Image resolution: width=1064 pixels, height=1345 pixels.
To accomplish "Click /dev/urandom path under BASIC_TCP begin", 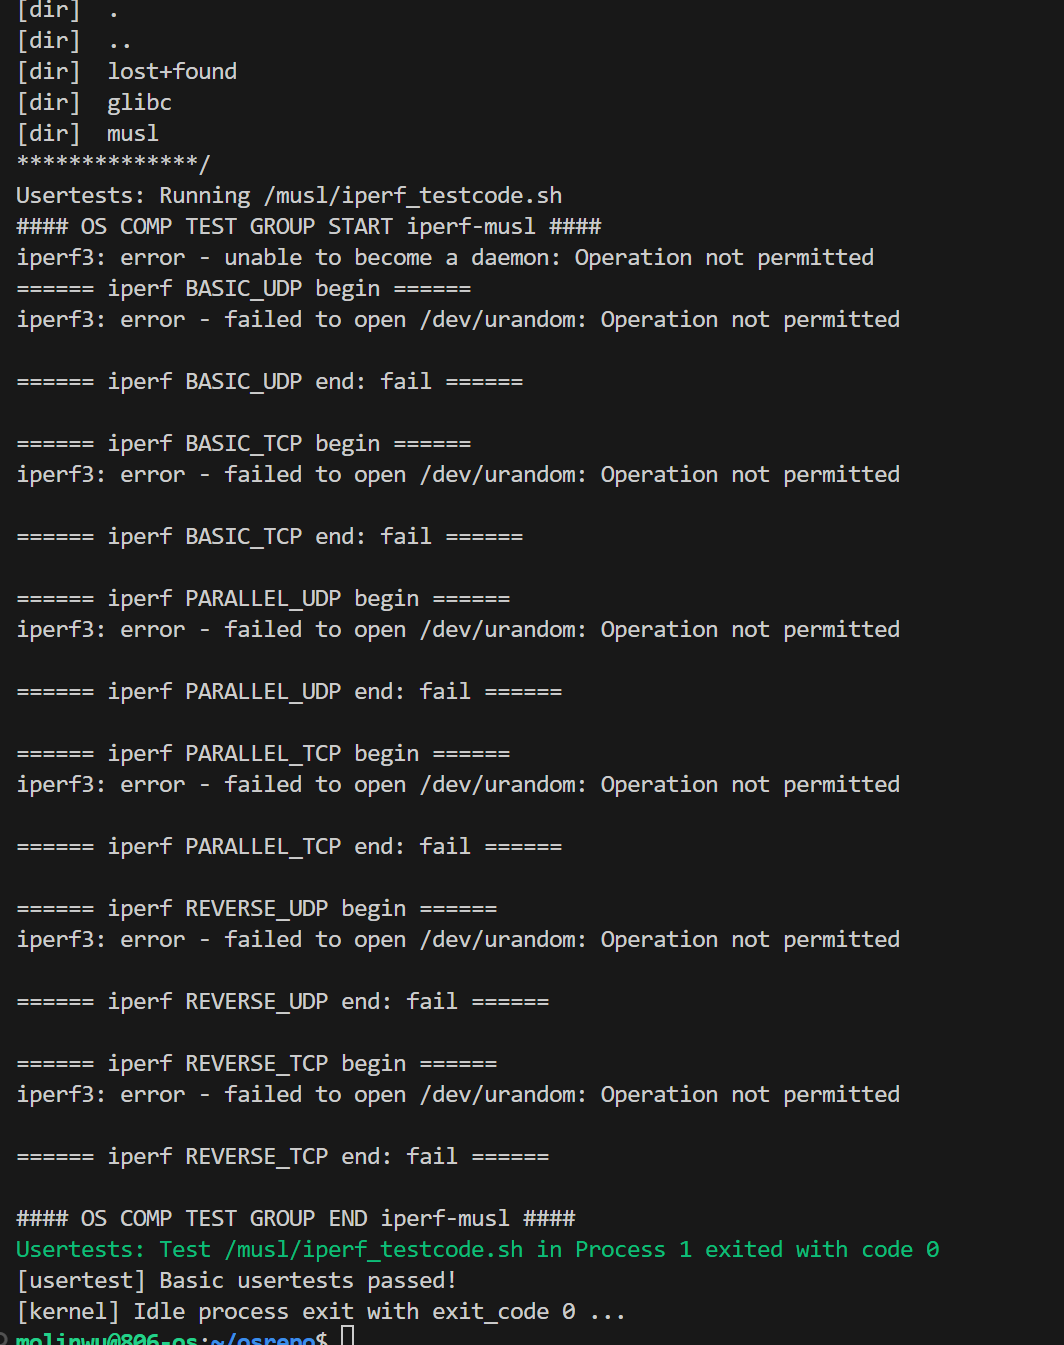I will coord(503,475).
